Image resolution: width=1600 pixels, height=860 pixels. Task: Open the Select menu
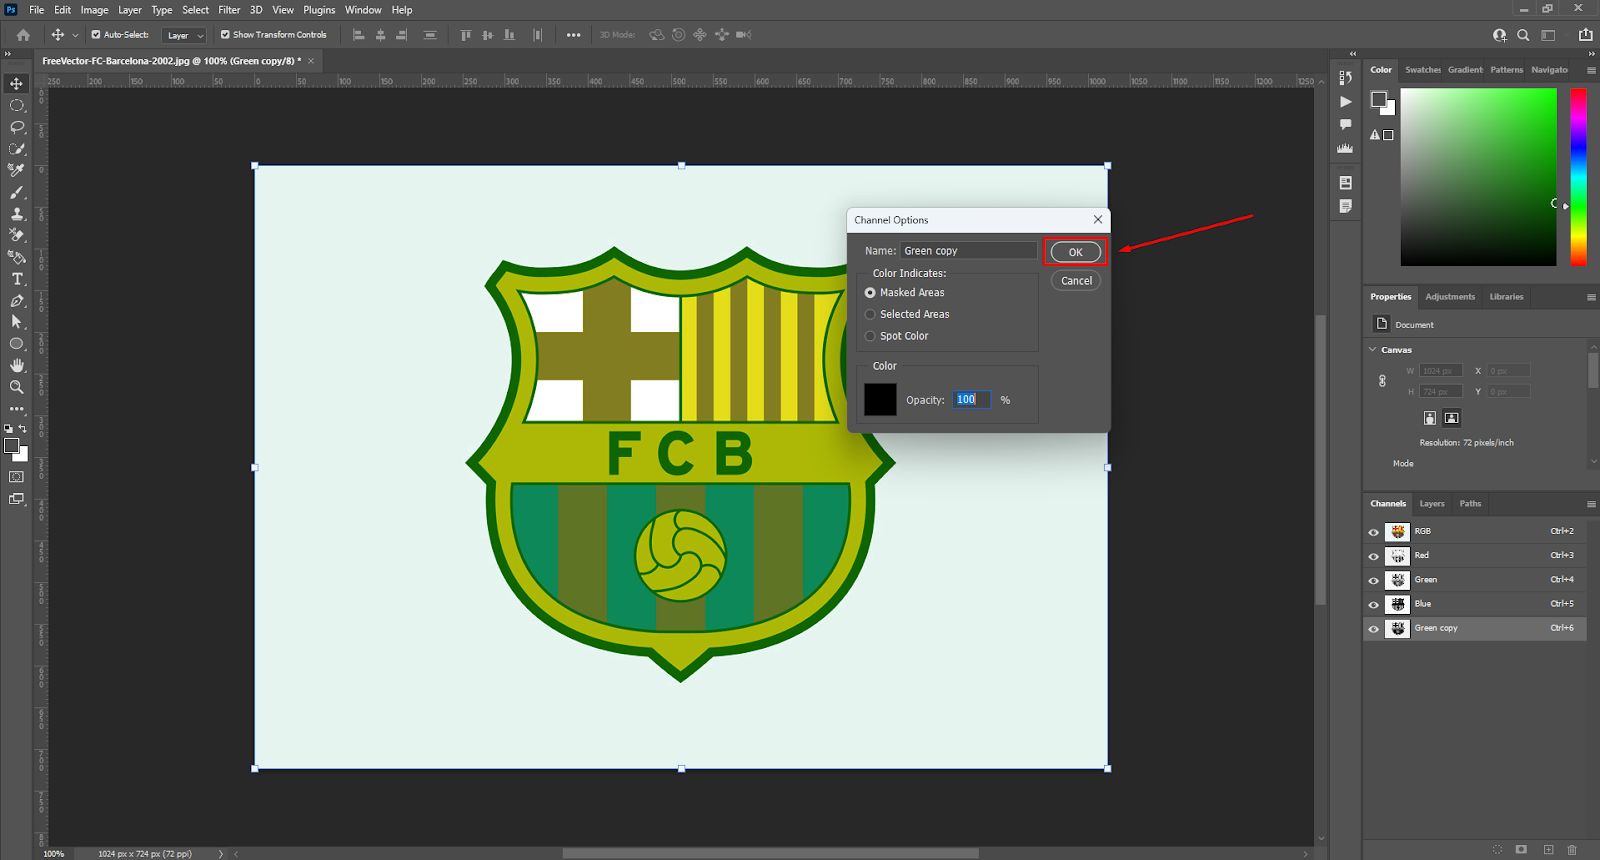(x=196, y=10)
